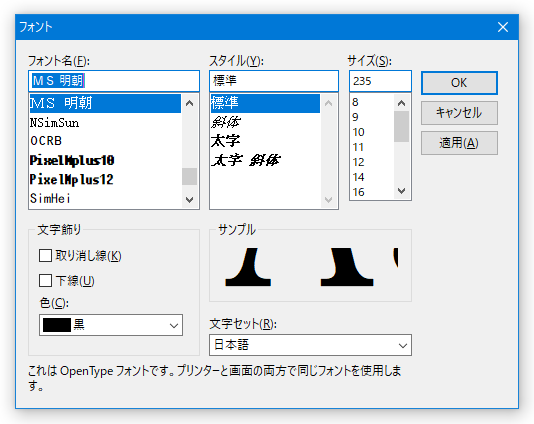Viewport: 534px width, 424px height.
Task: Click the フォント名 text field
Action: pyautogui.click(x=114, y=81)
